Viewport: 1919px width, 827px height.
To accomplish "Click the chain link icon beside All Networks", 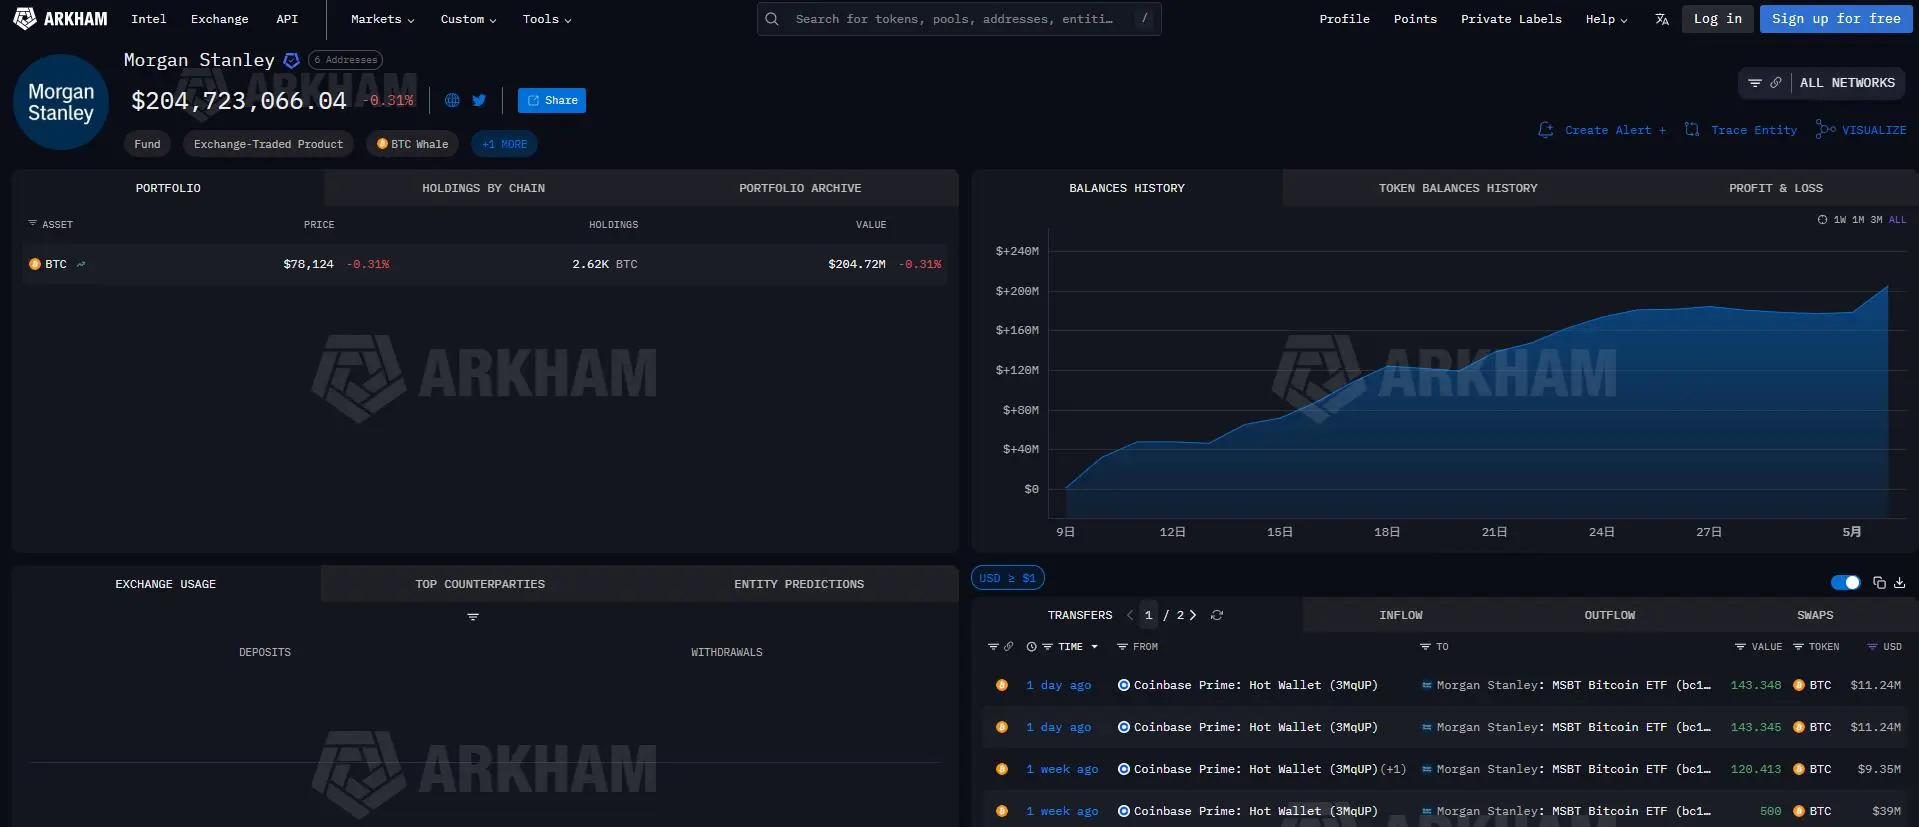I will [1775, 83].
